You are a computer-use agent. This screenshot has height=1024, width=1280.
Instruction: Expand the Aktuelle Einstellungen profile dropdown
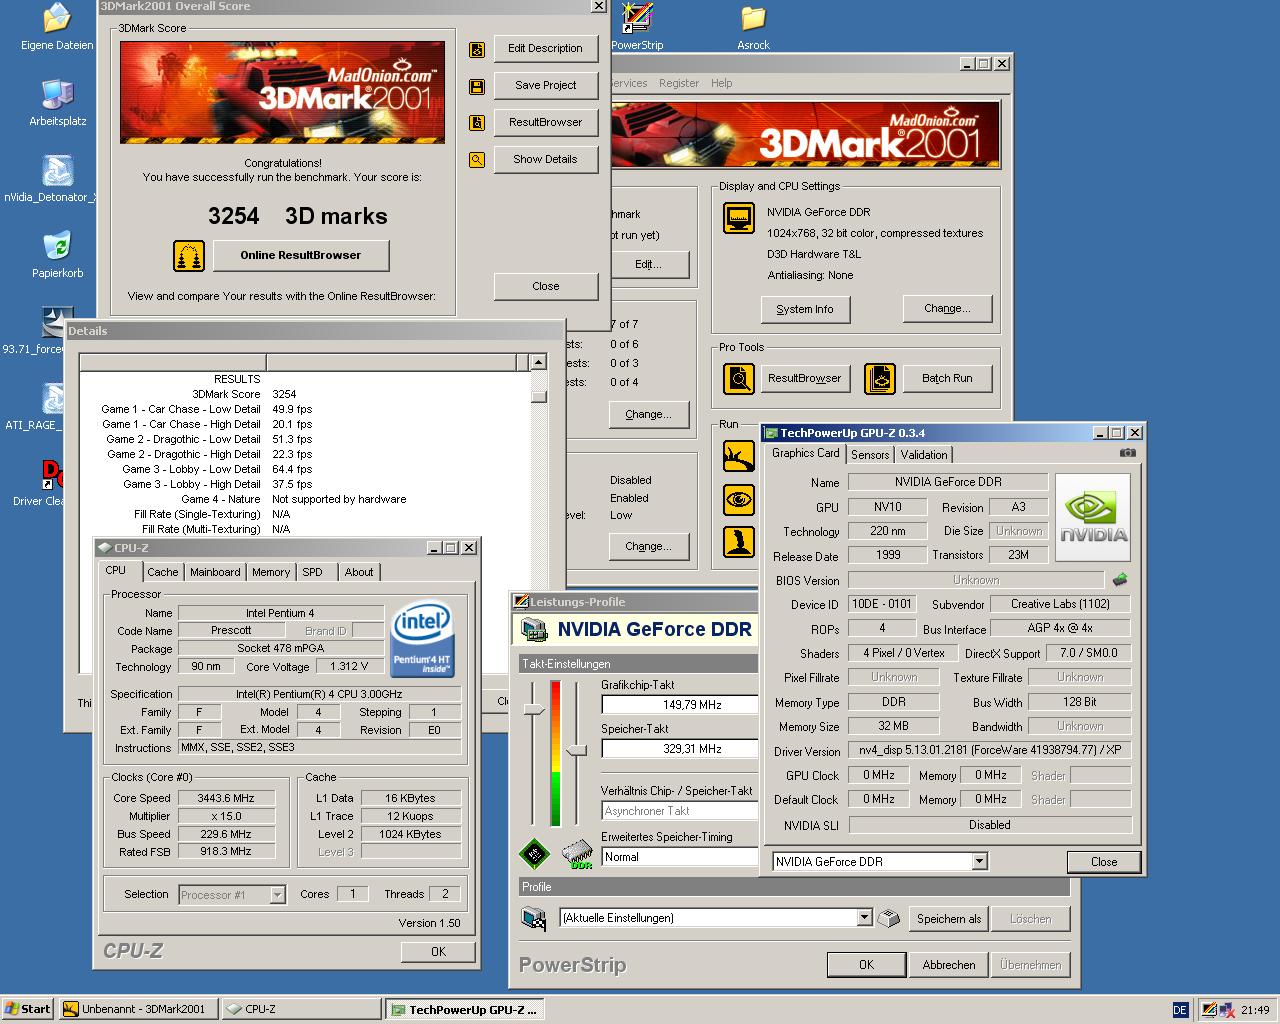865,918
